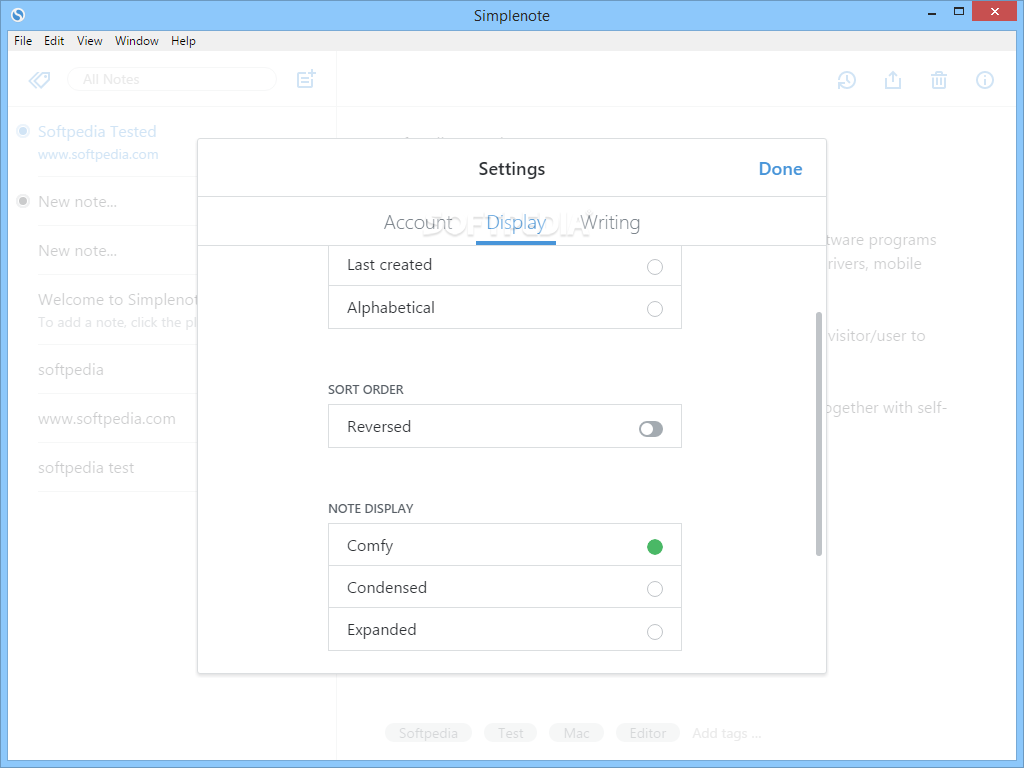Click the Test tag chip

(511, 733)
